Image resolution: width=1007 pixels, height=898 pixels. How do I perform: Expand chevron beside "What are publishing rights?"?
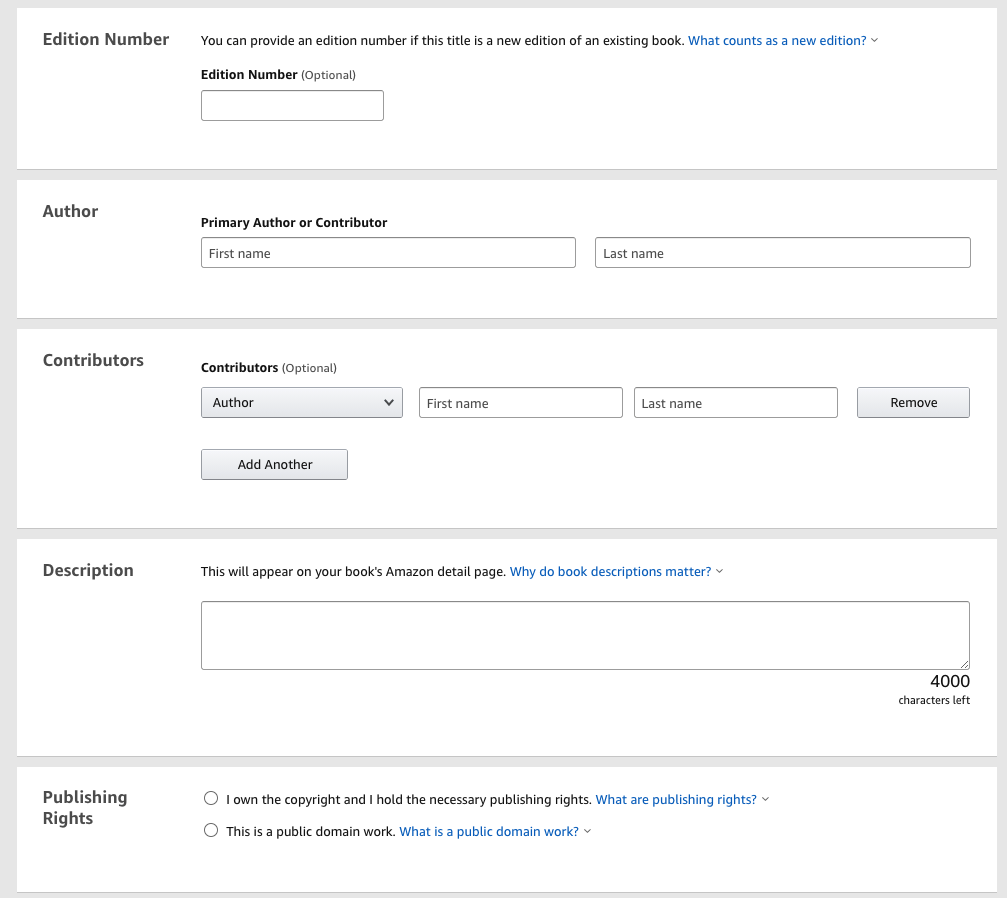click(x=766, y=800)
